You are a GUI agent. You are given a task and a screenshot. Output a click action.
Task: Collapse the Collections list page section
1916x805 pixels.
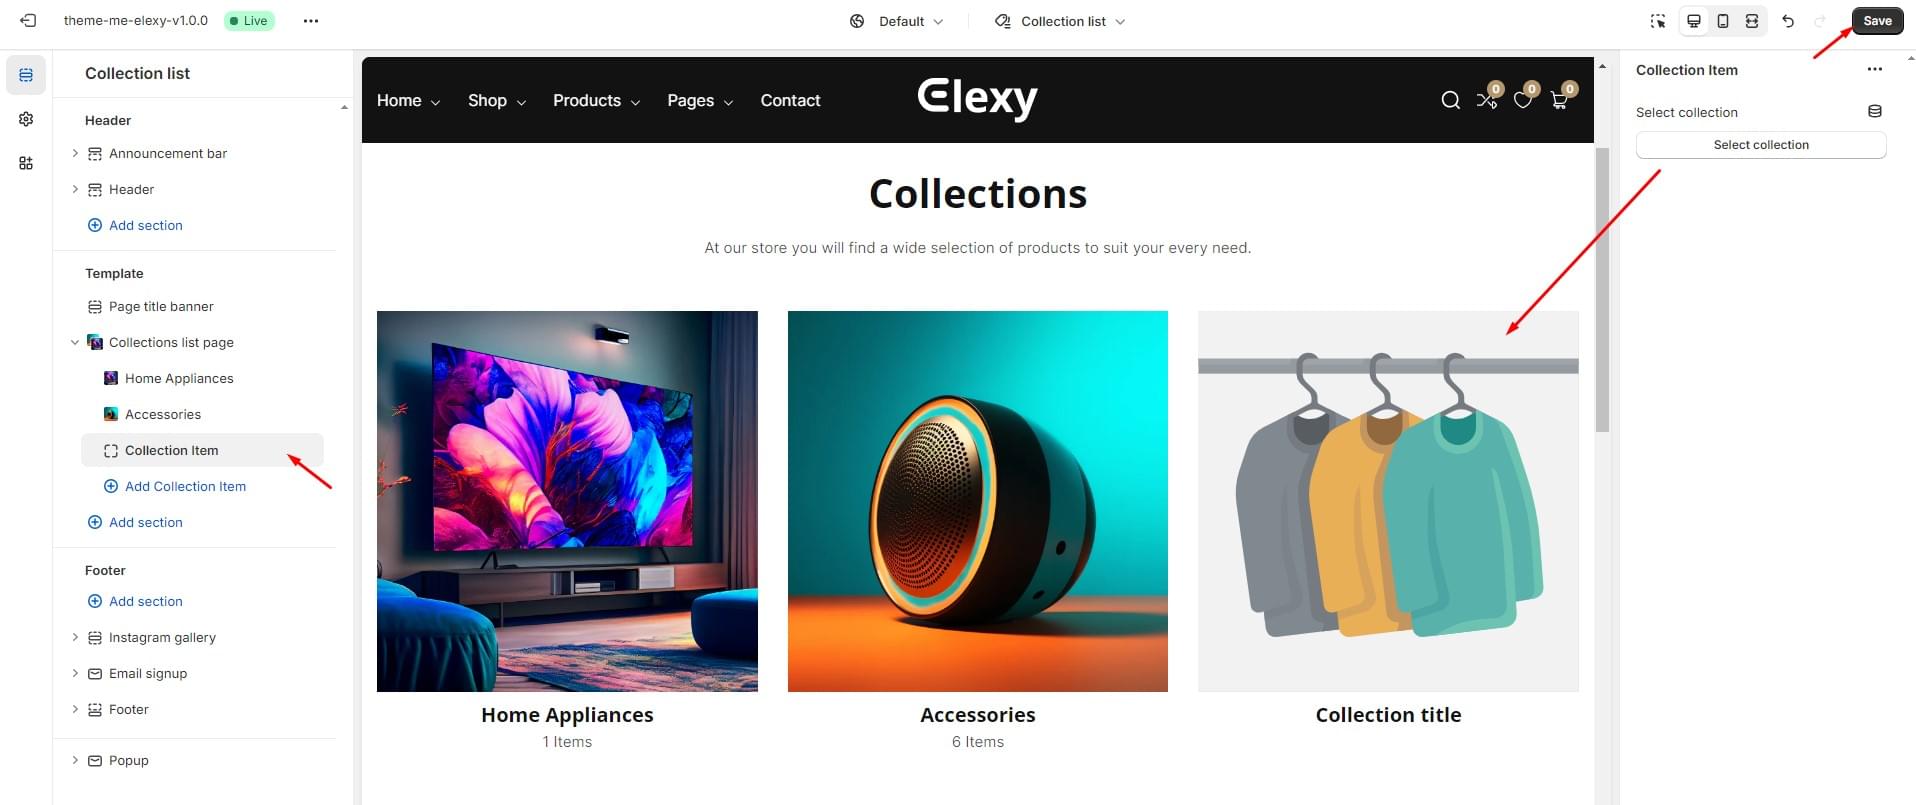[75, 342]
